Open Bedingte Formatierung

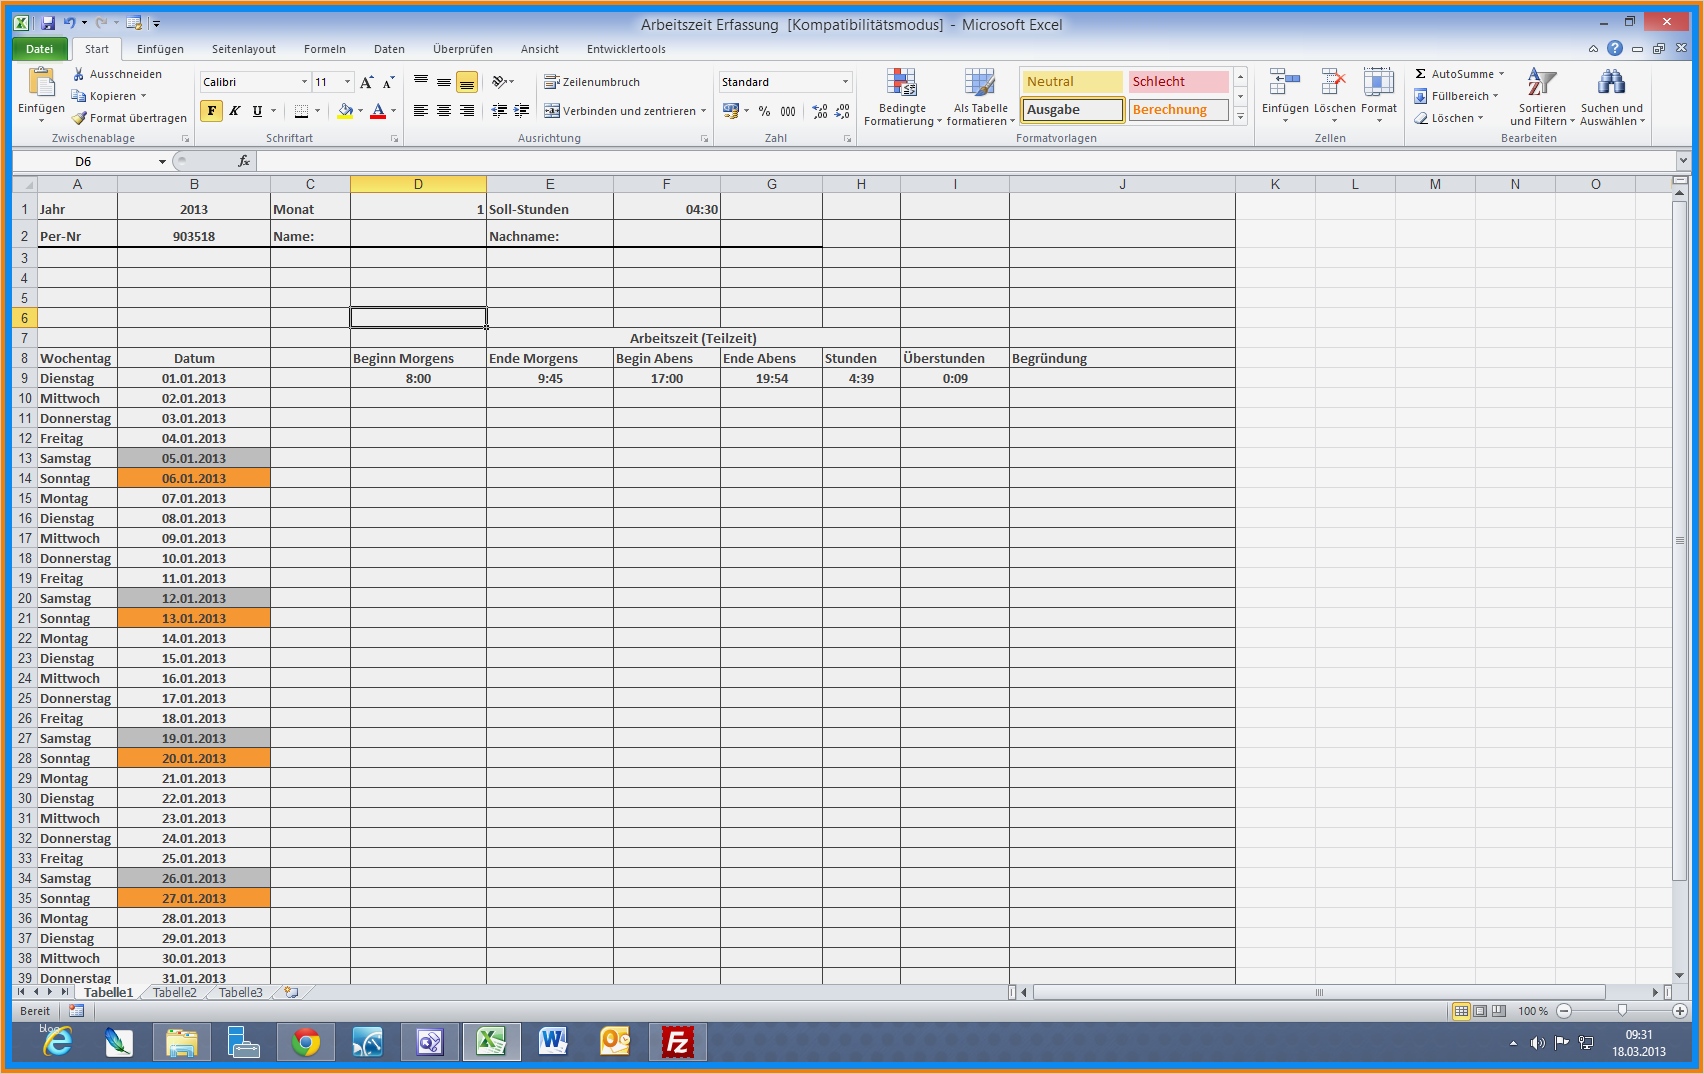click(902, 95)
